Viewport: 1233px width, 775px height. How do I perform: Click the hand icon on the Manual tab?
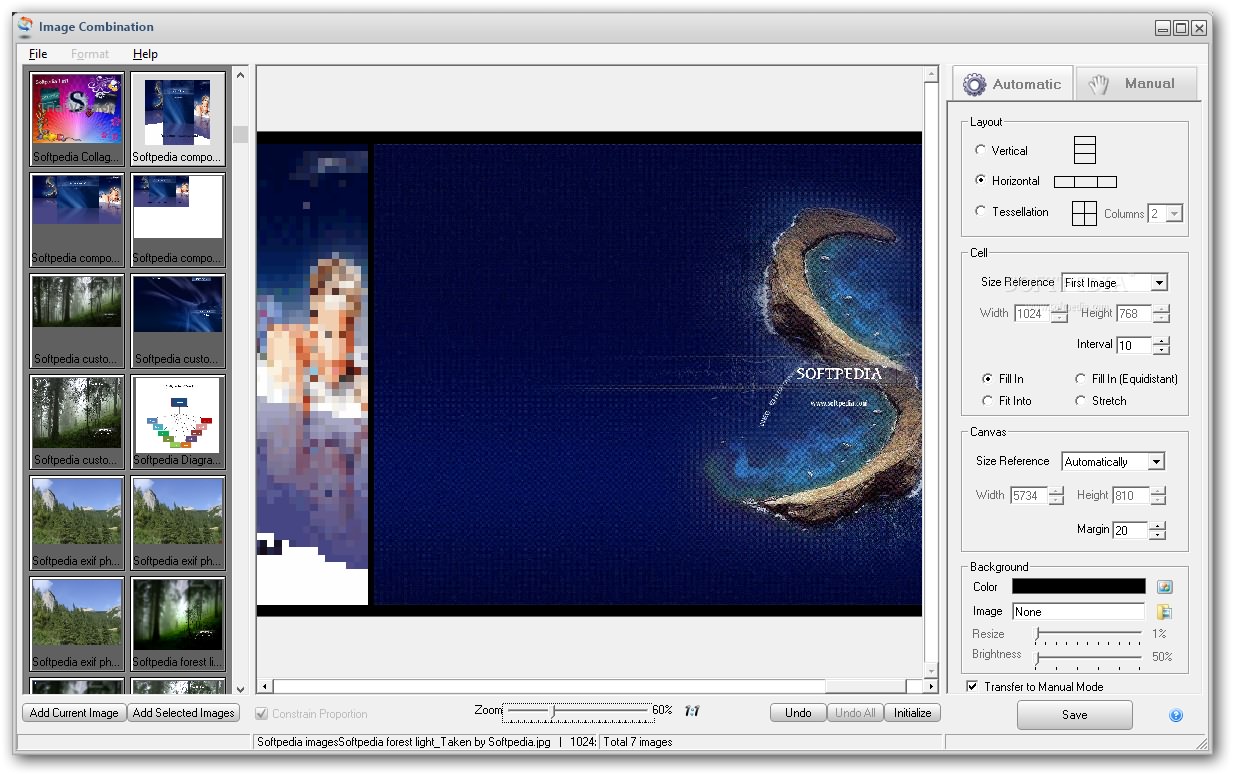1099,84
